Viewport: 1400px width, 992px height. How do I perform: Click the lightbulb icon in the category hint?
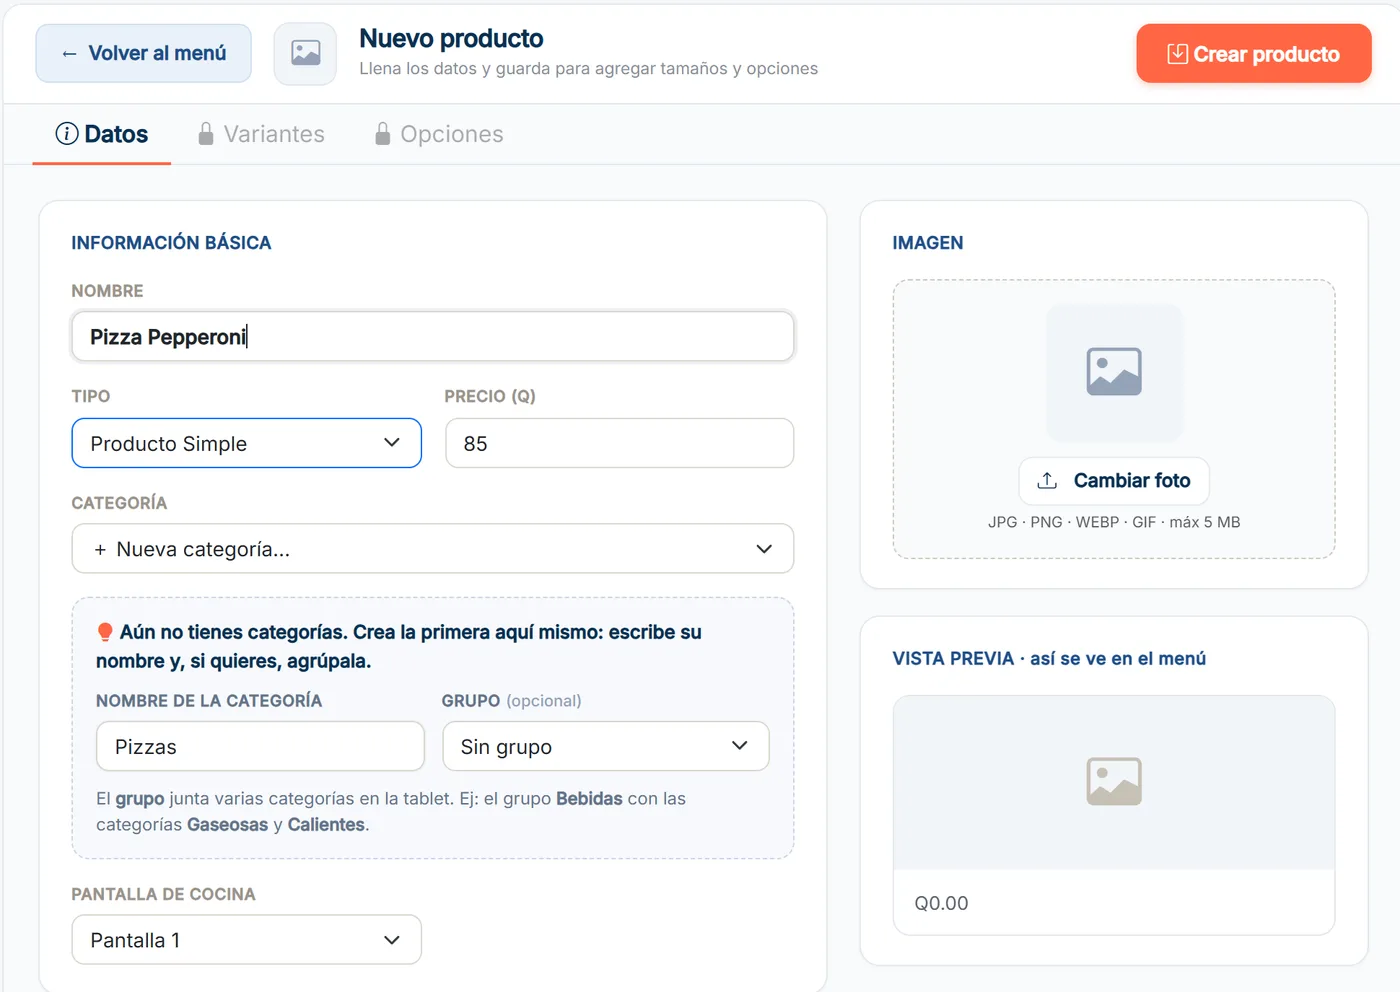[x=105, y=632]
